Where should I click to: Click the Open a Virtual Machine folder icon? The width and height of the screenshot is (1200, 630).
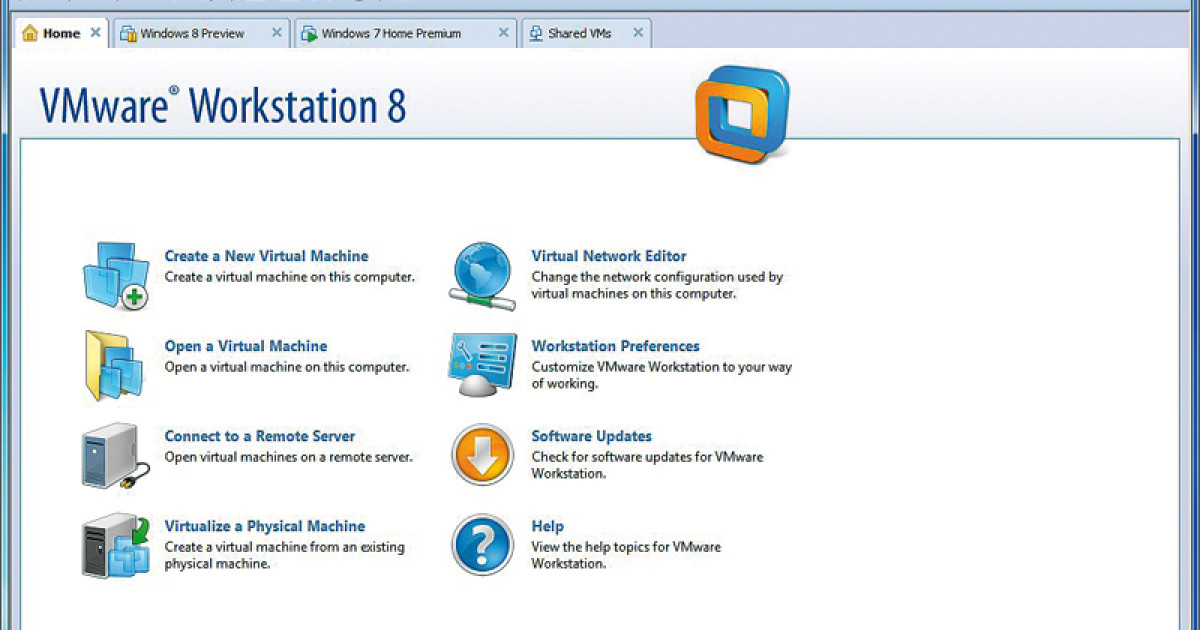[x=115, y=364]
